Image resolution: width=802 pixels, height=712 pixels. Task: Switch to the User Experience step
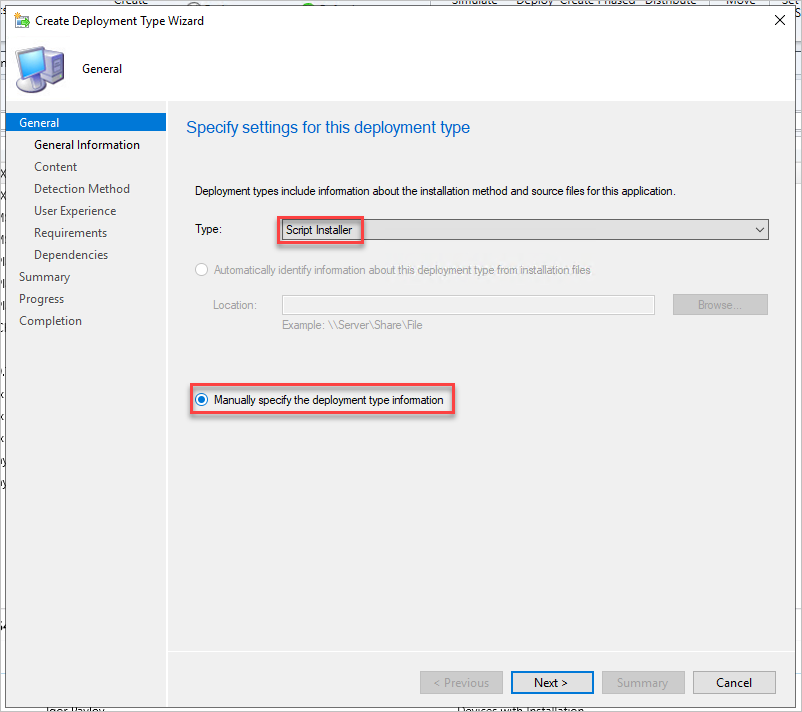coord(75,210)
